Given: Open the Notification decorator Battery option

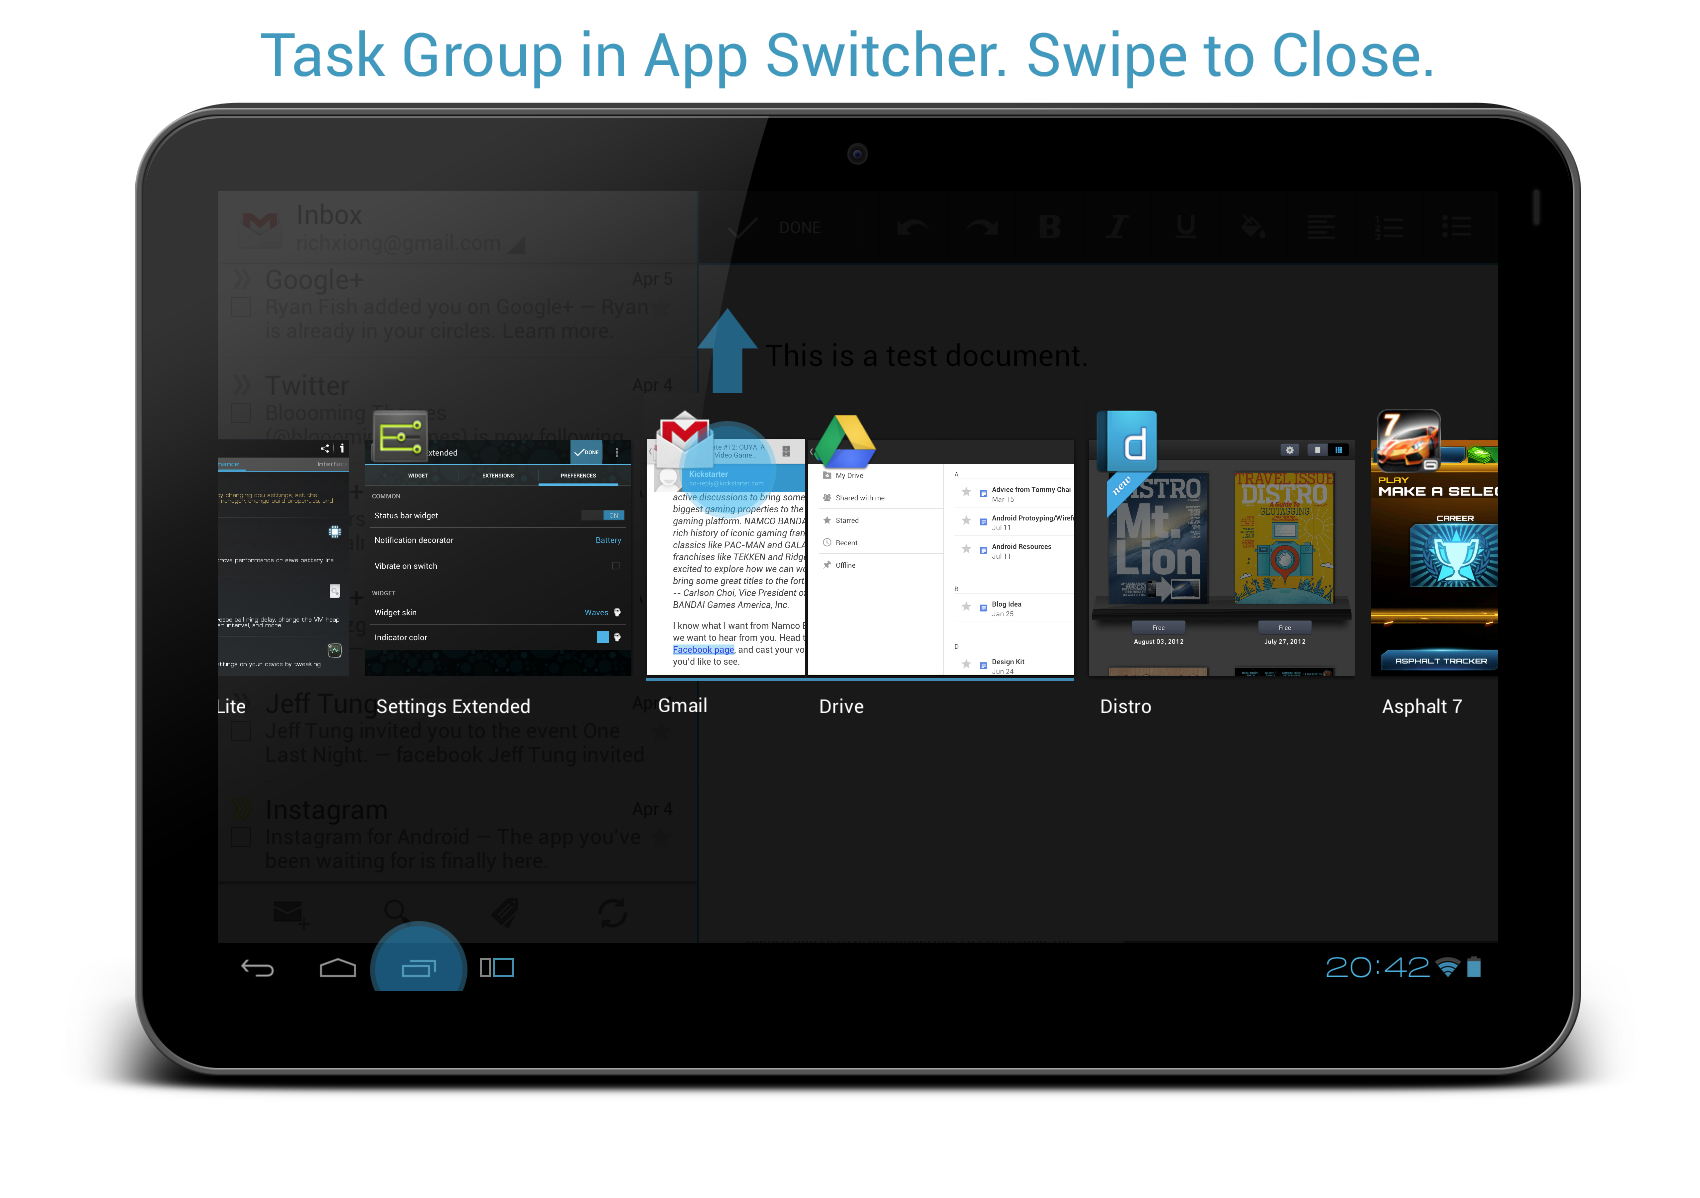Looking at the screenshot, I should pos(607,541).
